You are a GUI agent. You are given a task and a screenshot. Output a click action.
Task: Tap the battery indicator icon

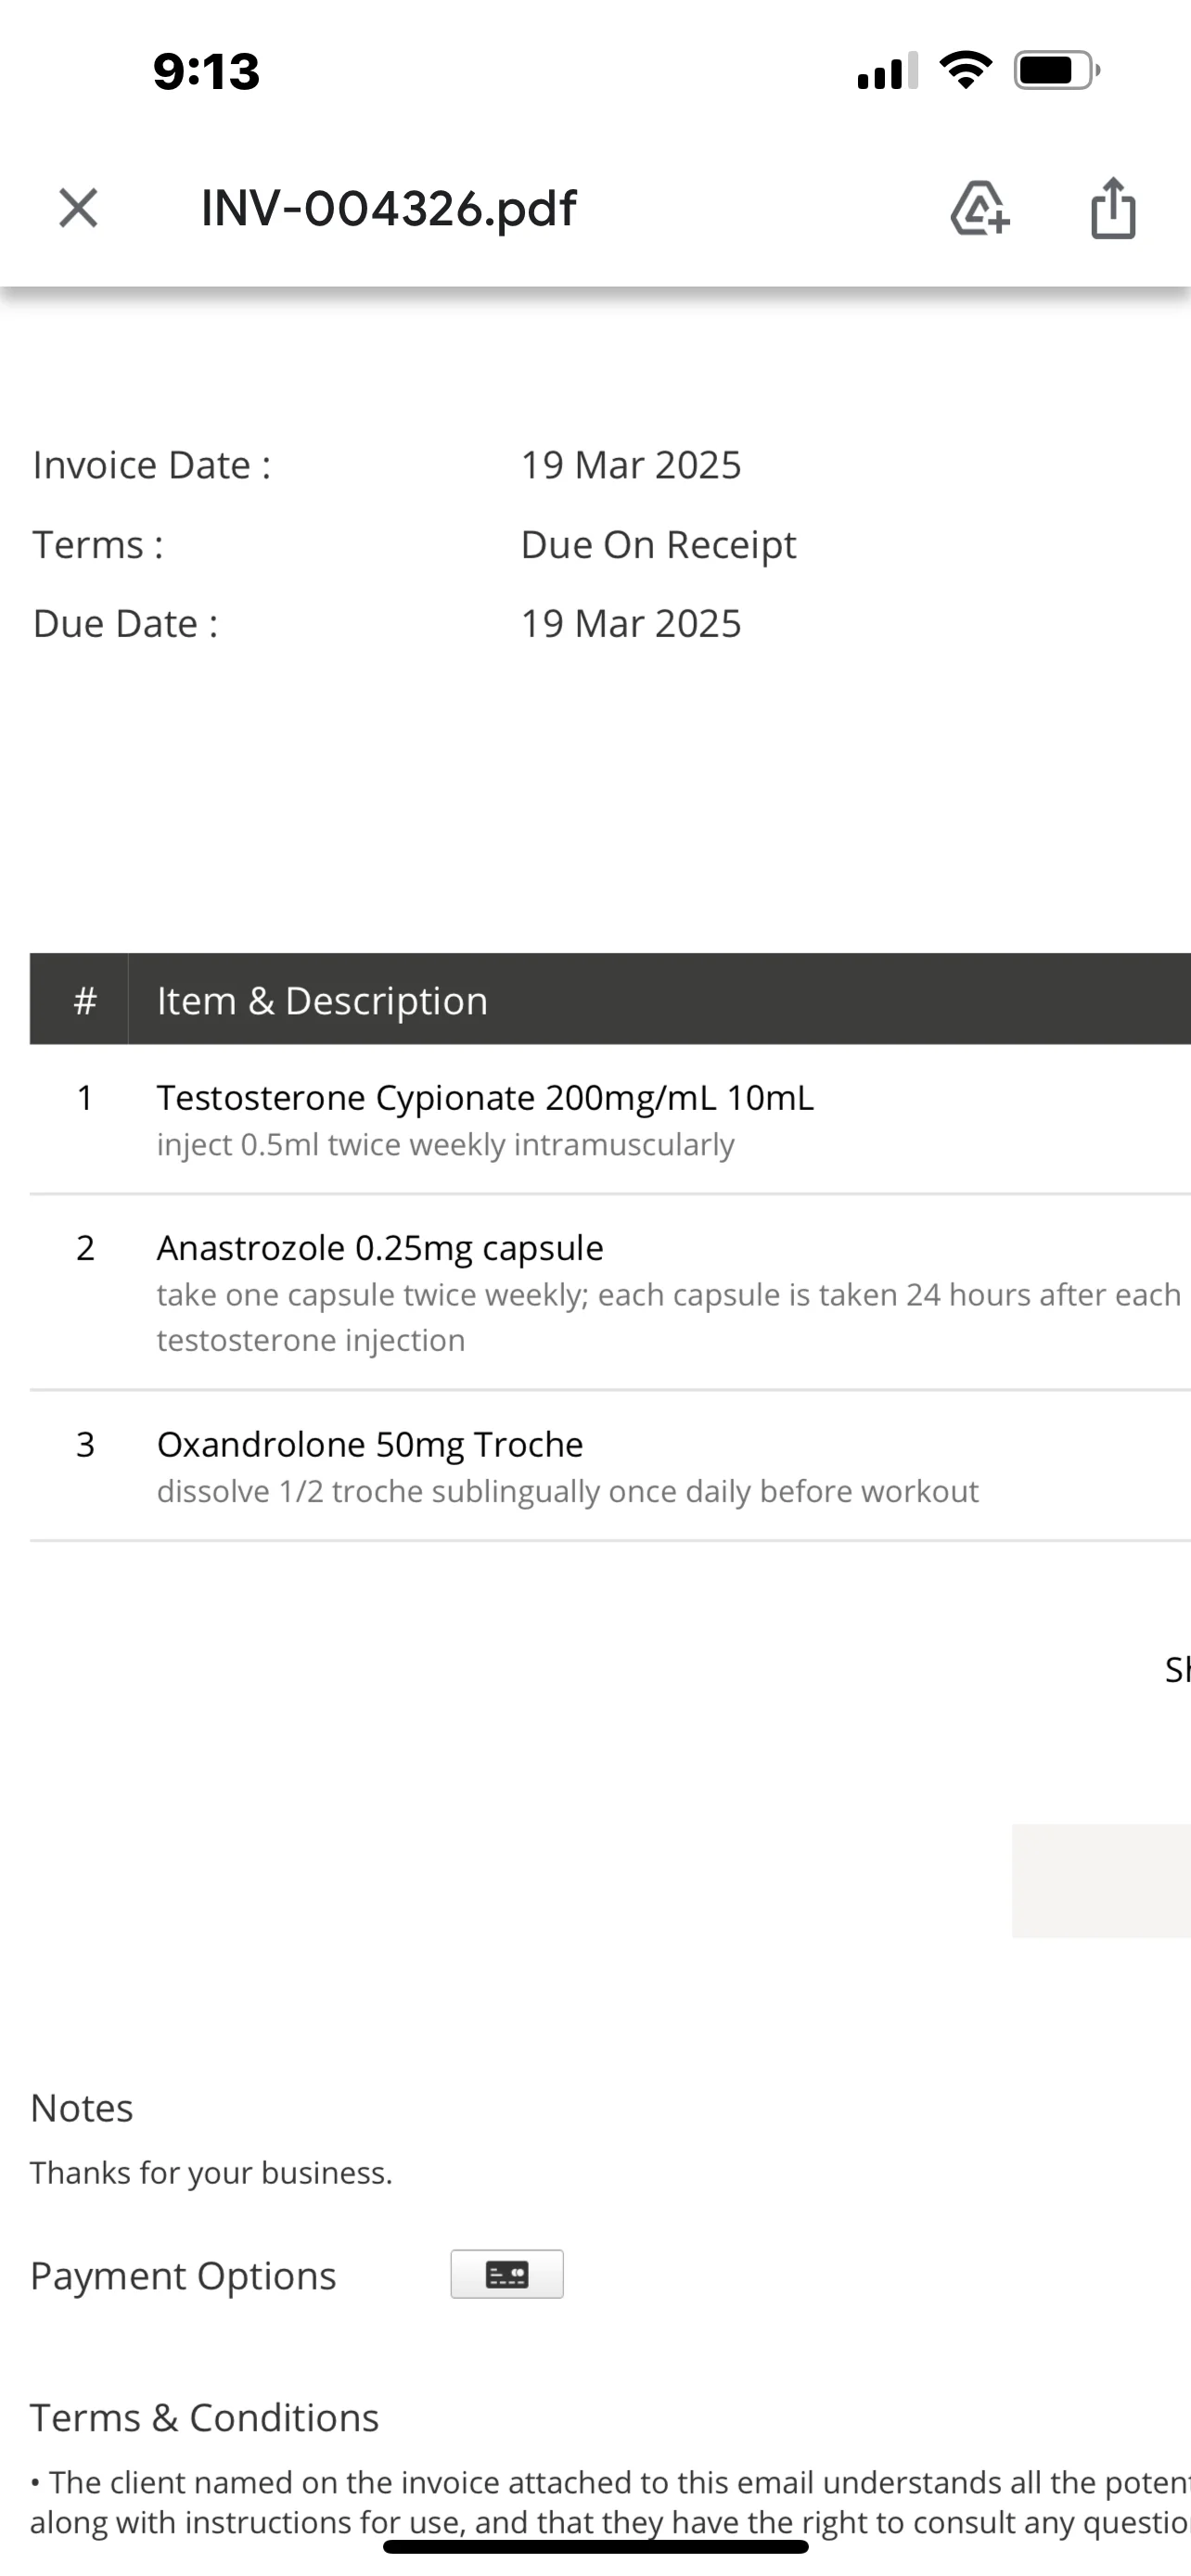tap(1057, 70)
